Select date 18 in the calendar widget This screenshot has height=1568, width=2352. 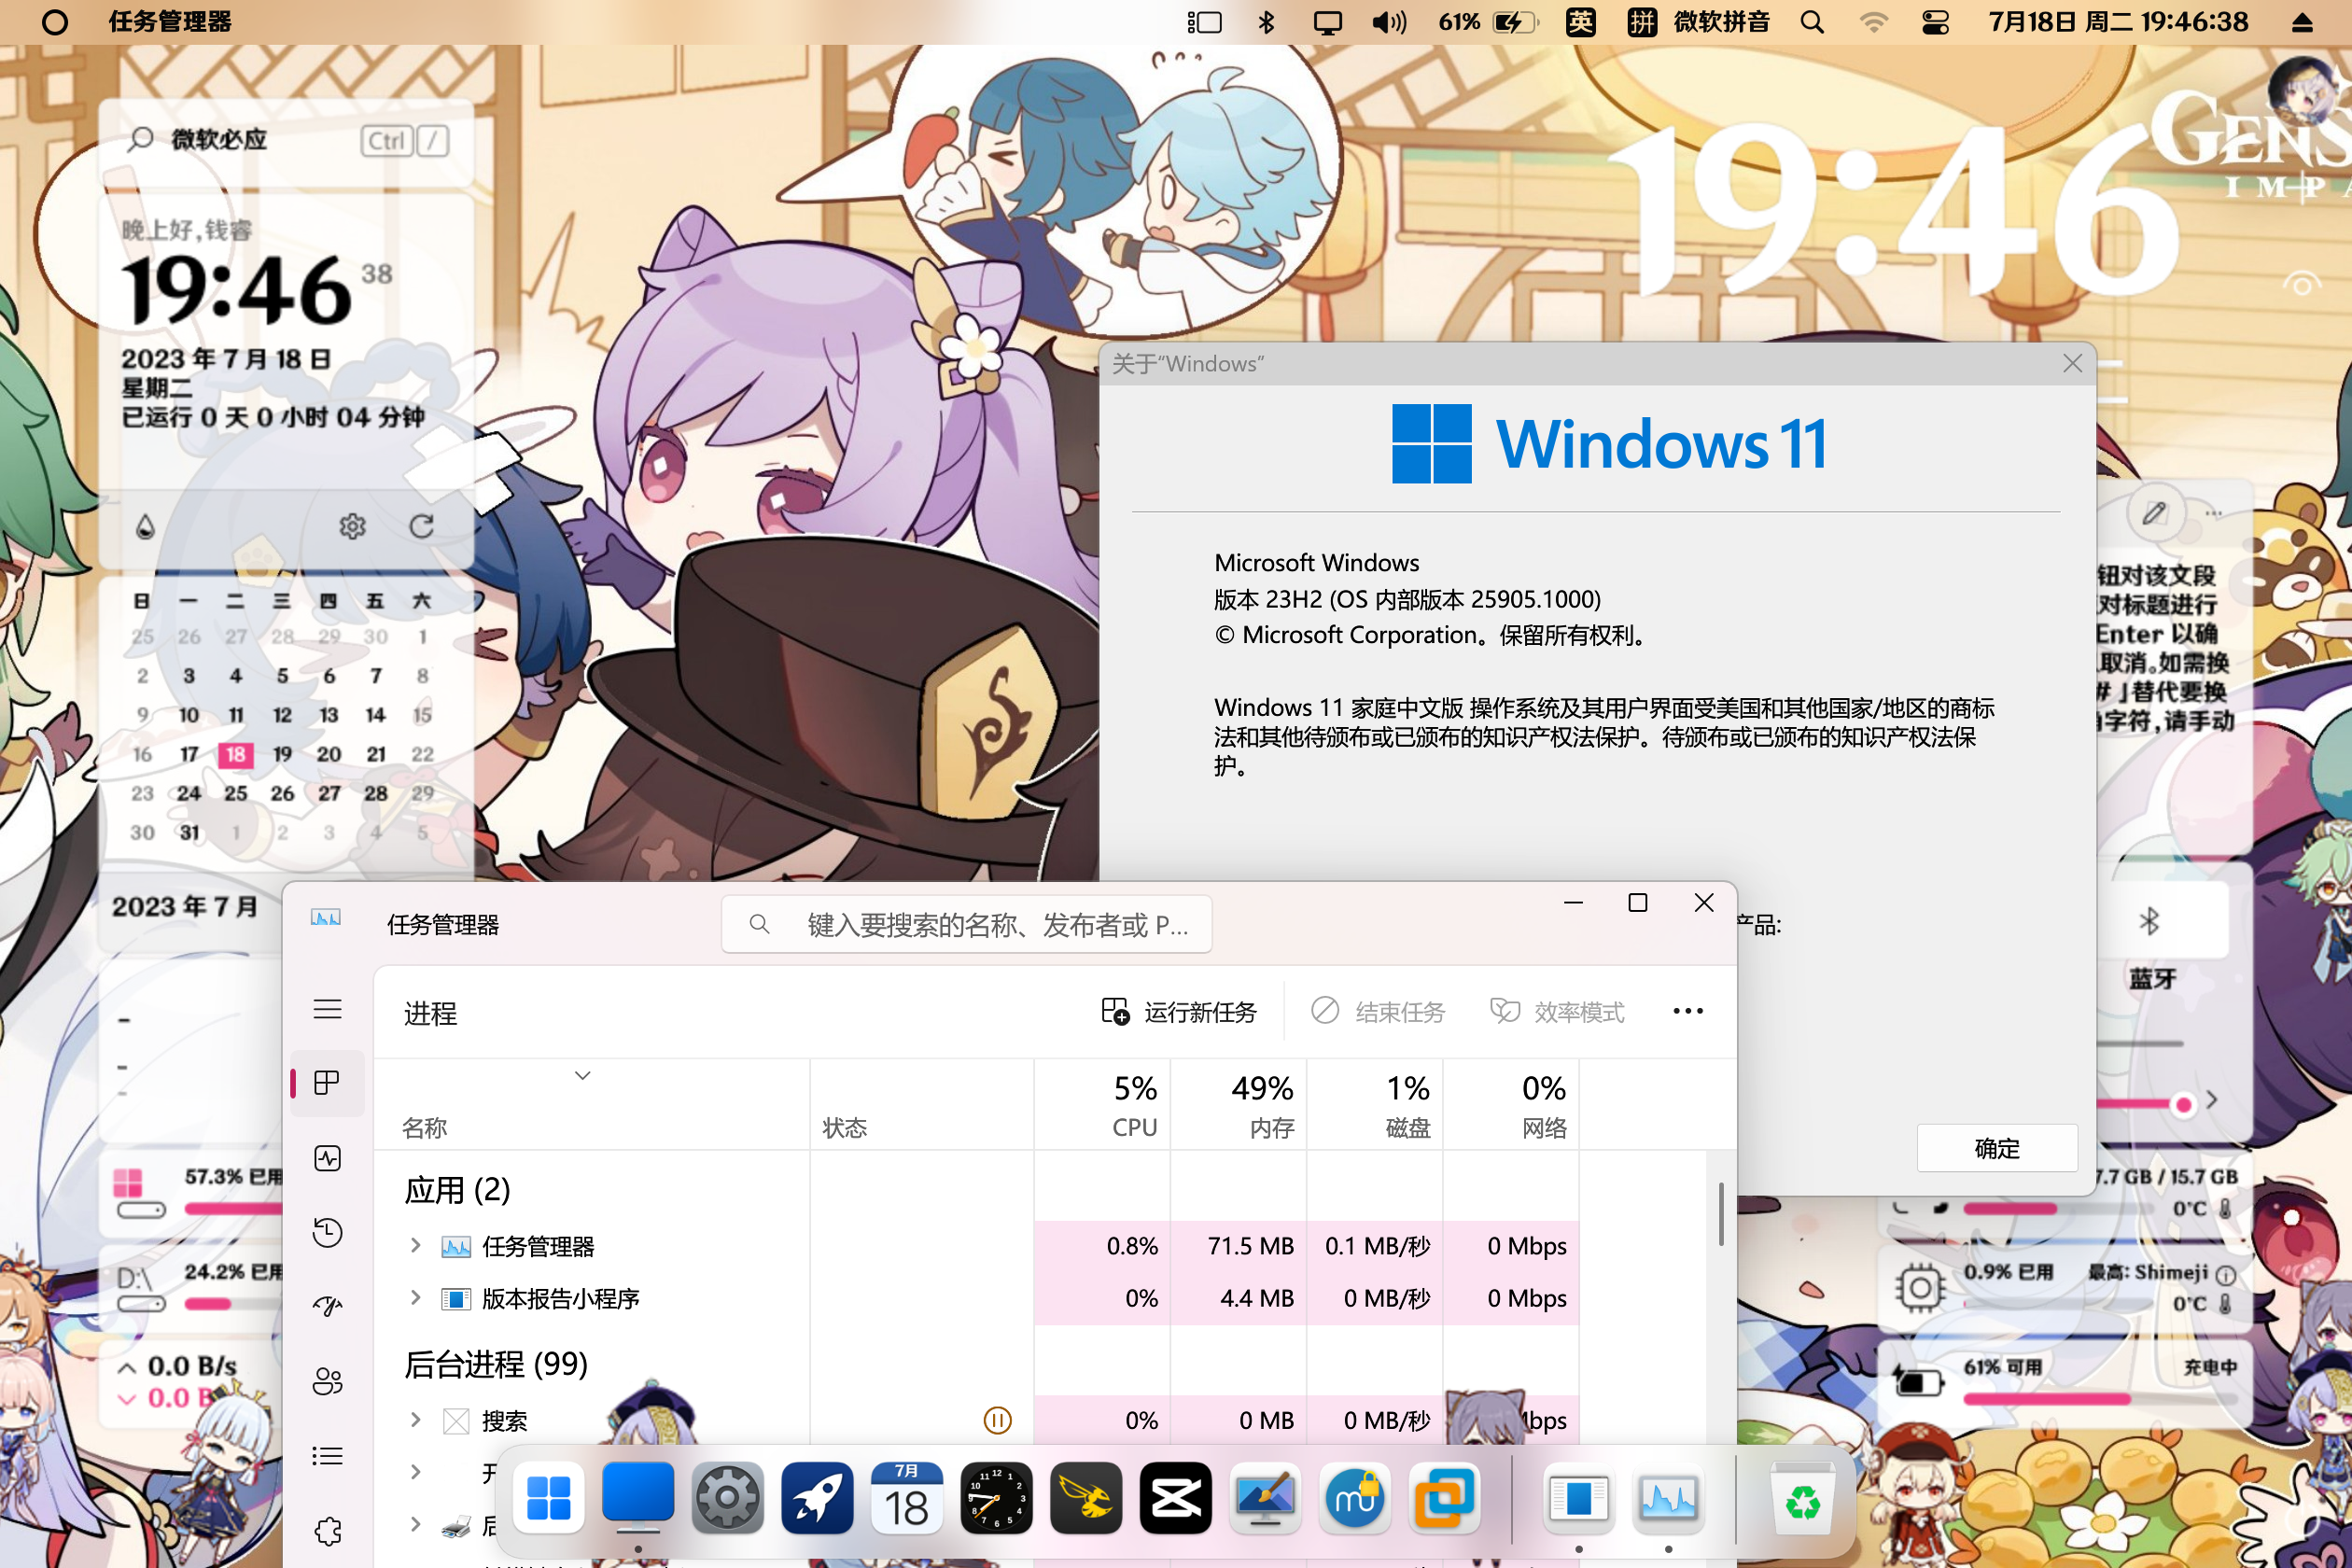click(235, 754)
